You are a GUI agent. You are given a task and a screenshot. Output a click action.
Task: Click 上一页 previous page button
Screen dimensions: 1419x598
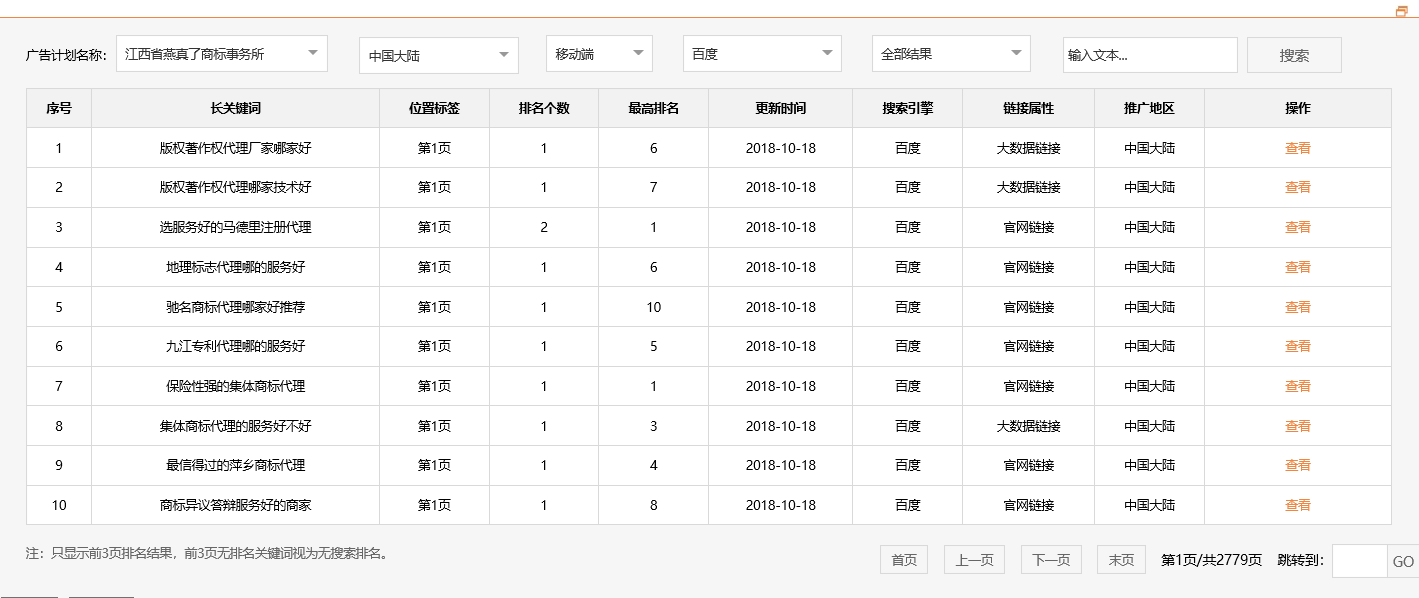(x=974, y=560)
